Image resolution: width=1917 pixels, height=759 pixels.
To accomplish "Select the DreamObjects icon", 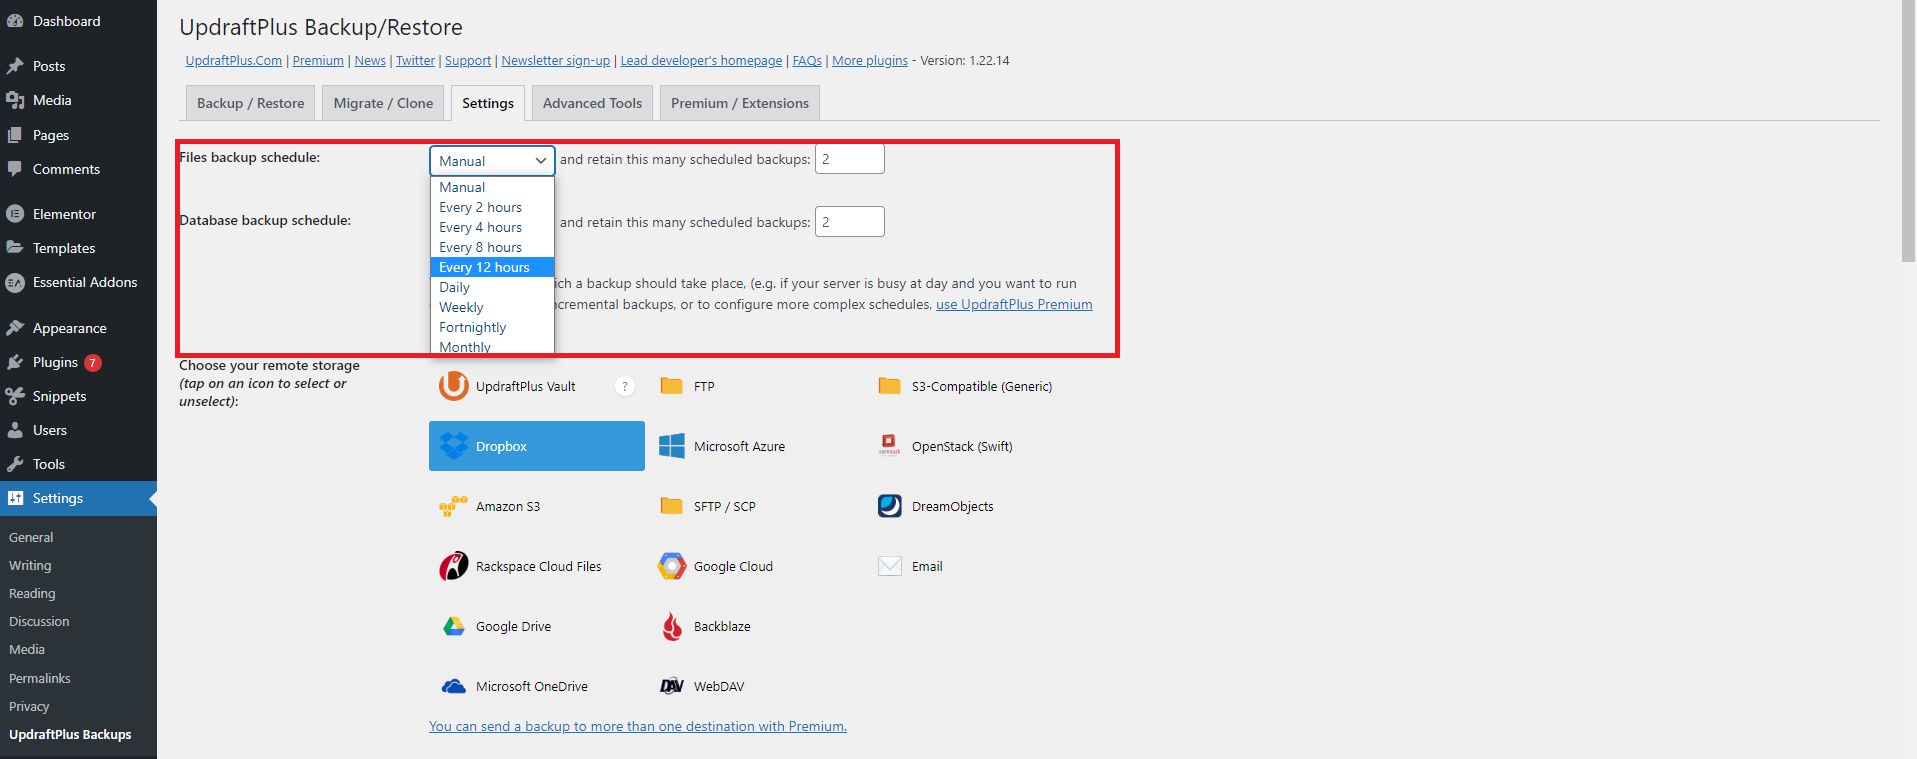I will (x=890, y=506).
